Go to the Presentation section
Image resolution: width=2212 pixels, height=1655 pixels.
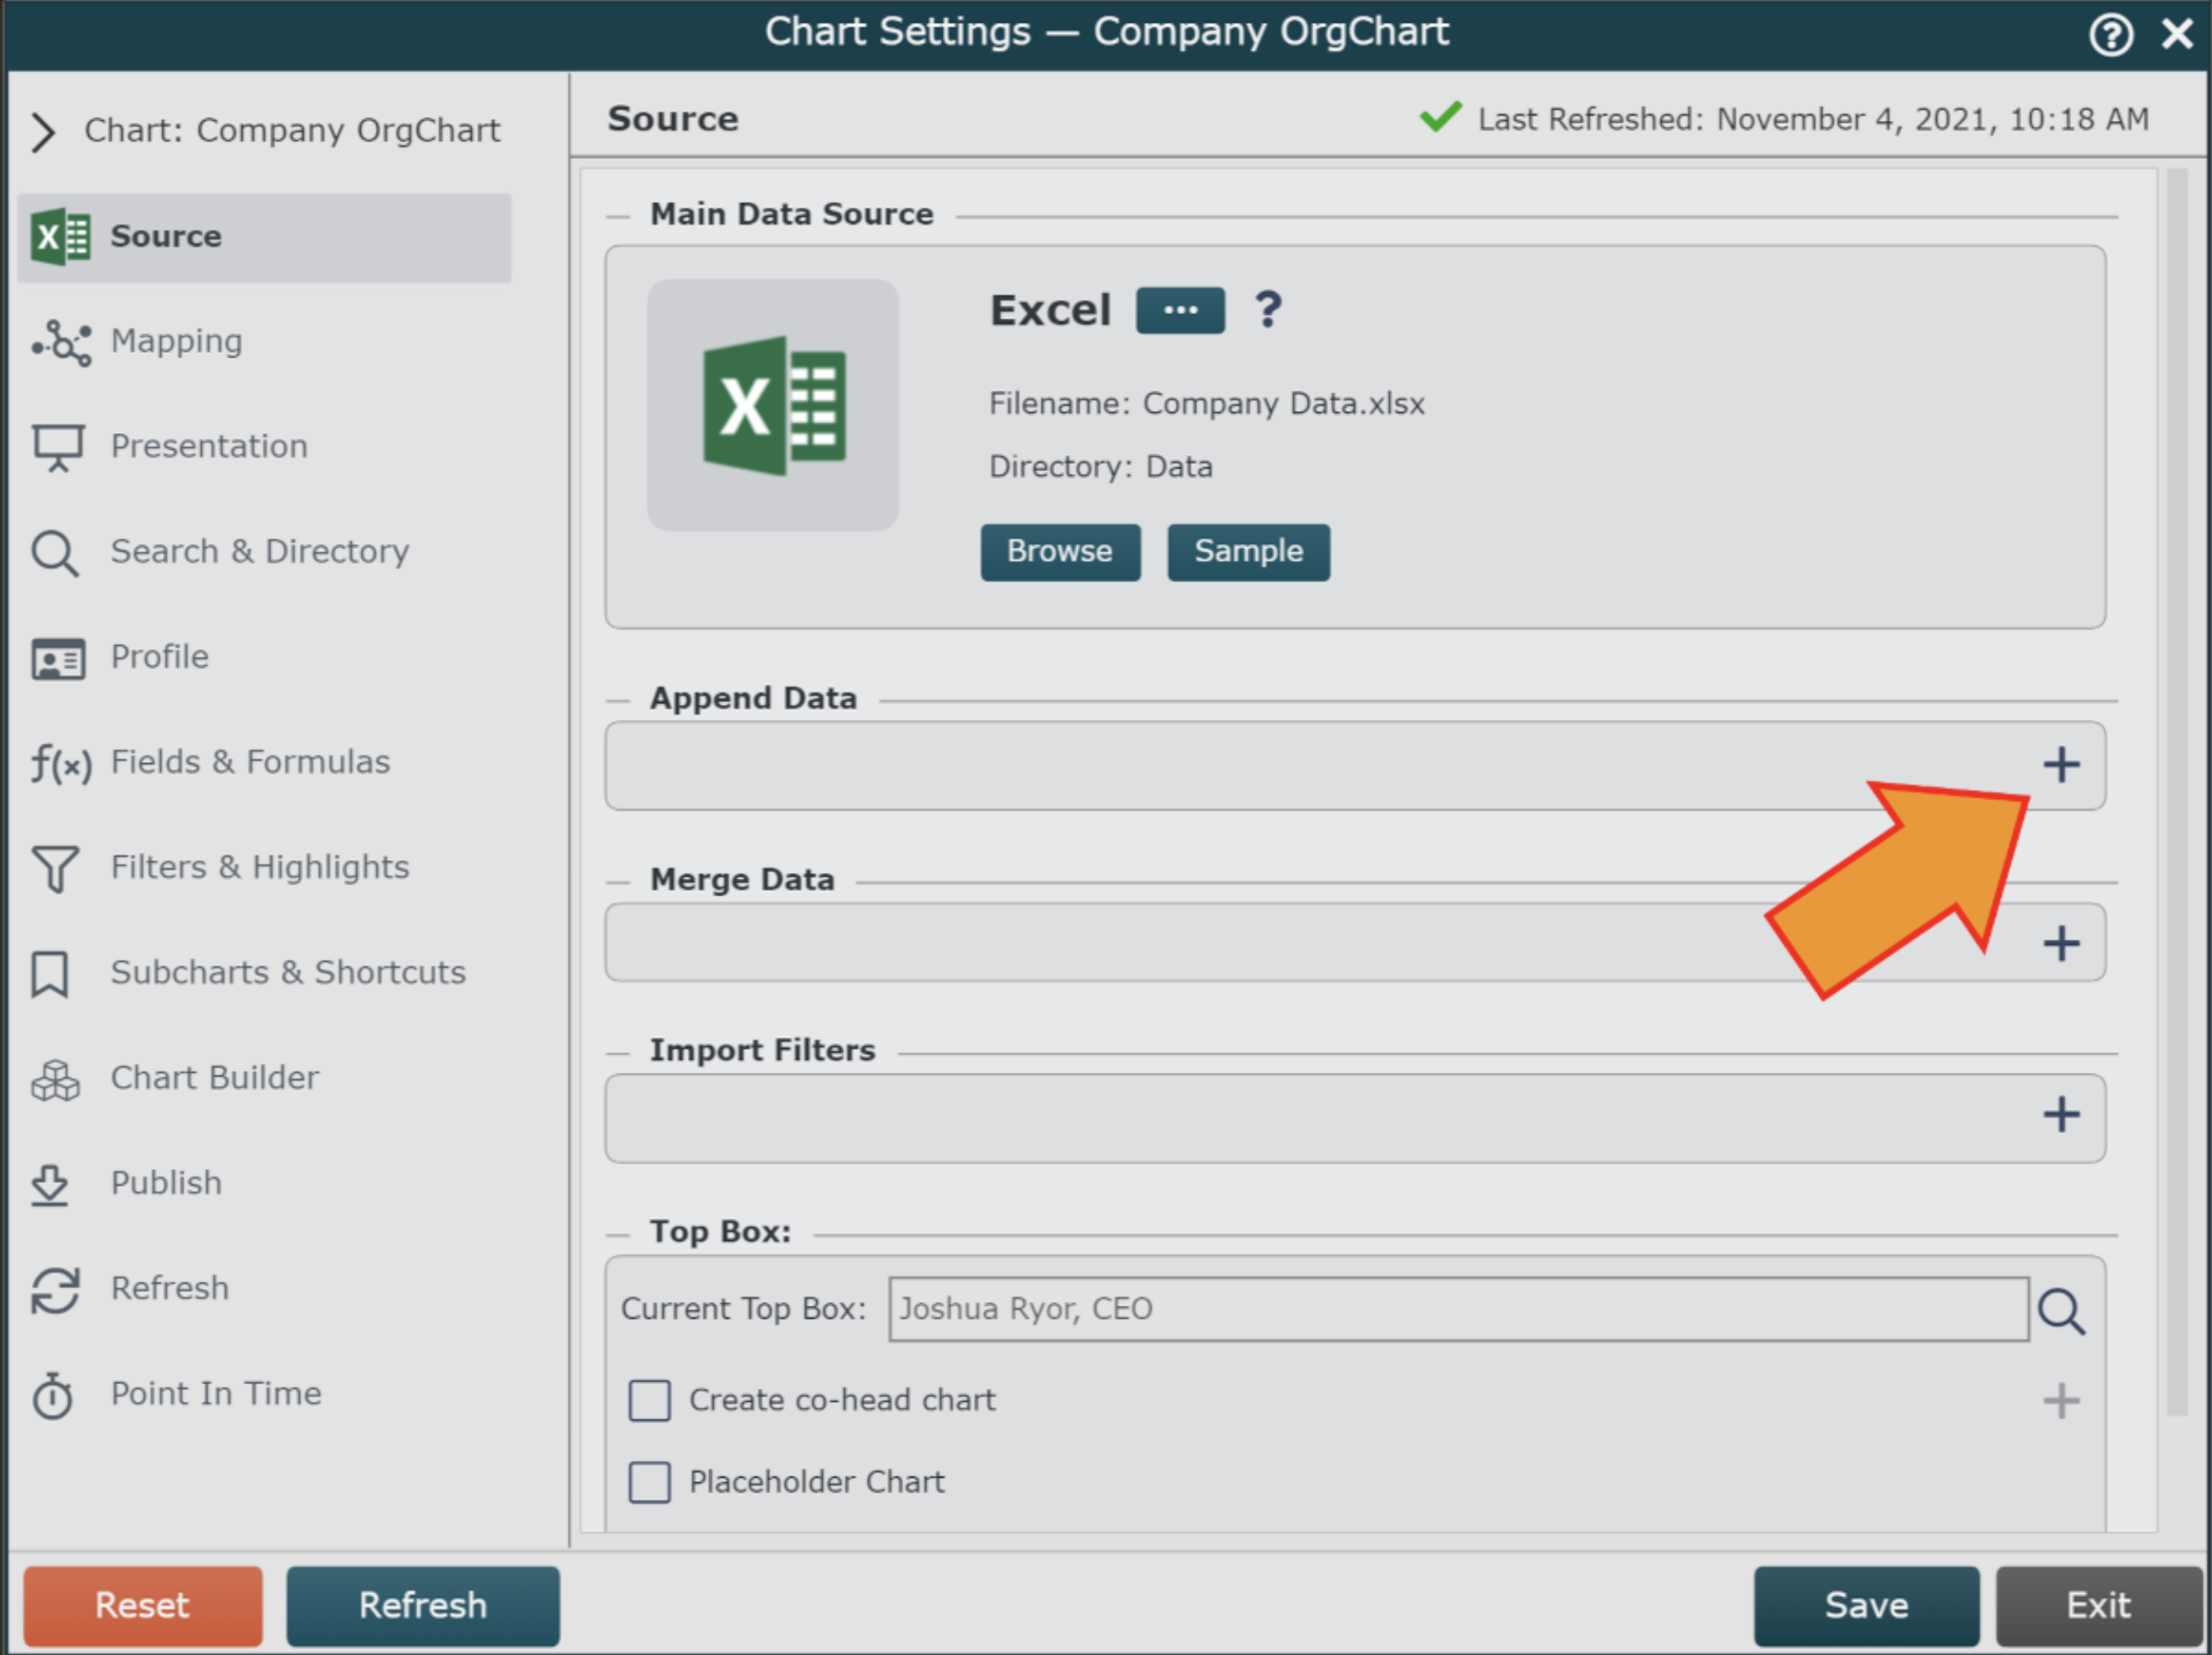(x=209, y=446)
